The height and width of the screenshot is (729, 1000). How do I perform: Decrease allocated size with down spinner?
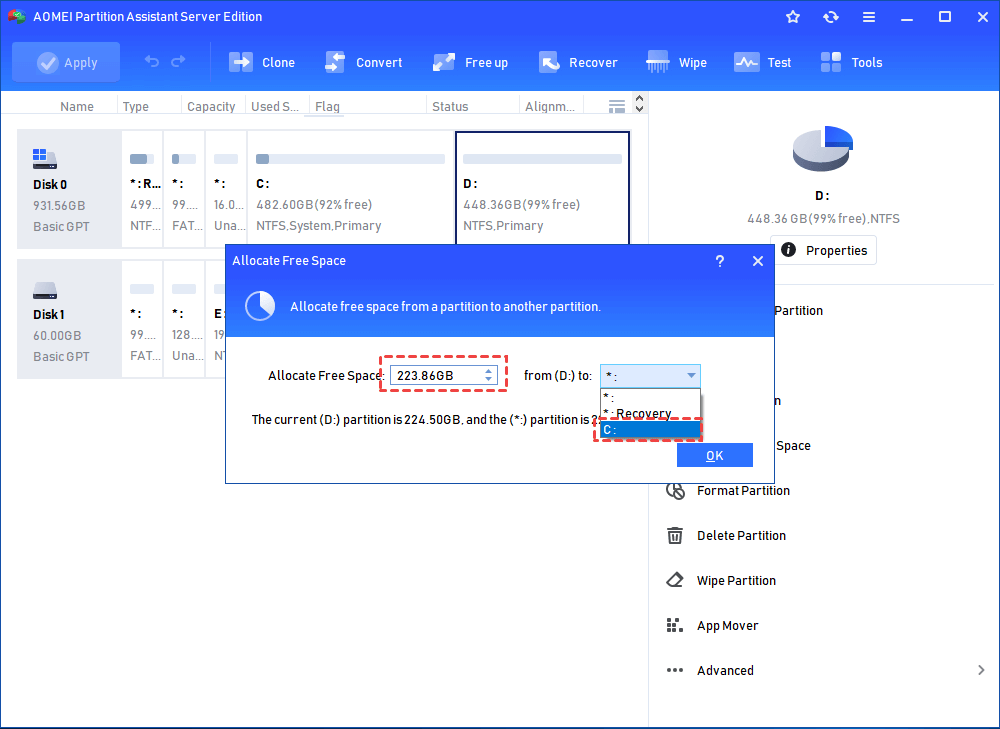pos(489,379)
